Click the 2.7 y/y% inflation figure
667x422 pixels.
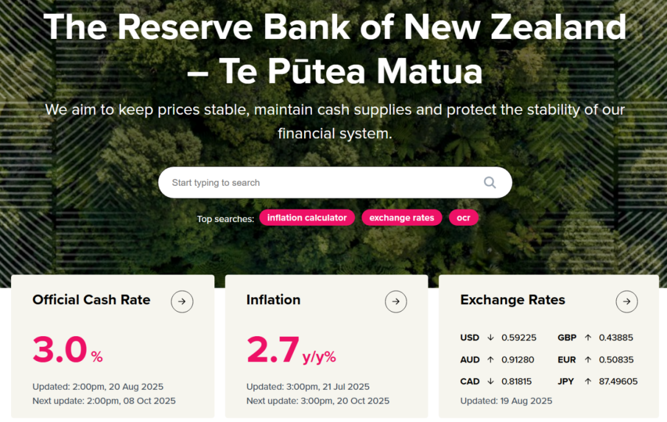[291, 350]
